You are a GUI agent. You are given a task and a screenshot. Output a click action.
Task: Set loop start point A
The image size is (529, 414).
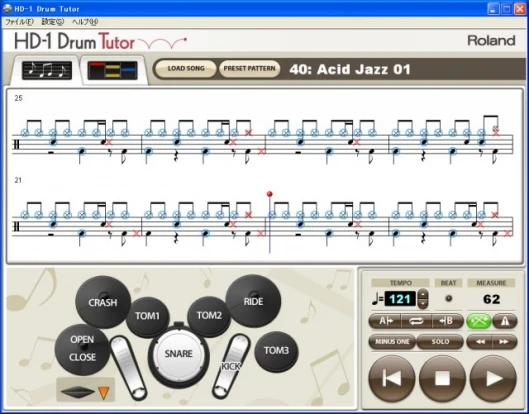(x=385, y=321)
